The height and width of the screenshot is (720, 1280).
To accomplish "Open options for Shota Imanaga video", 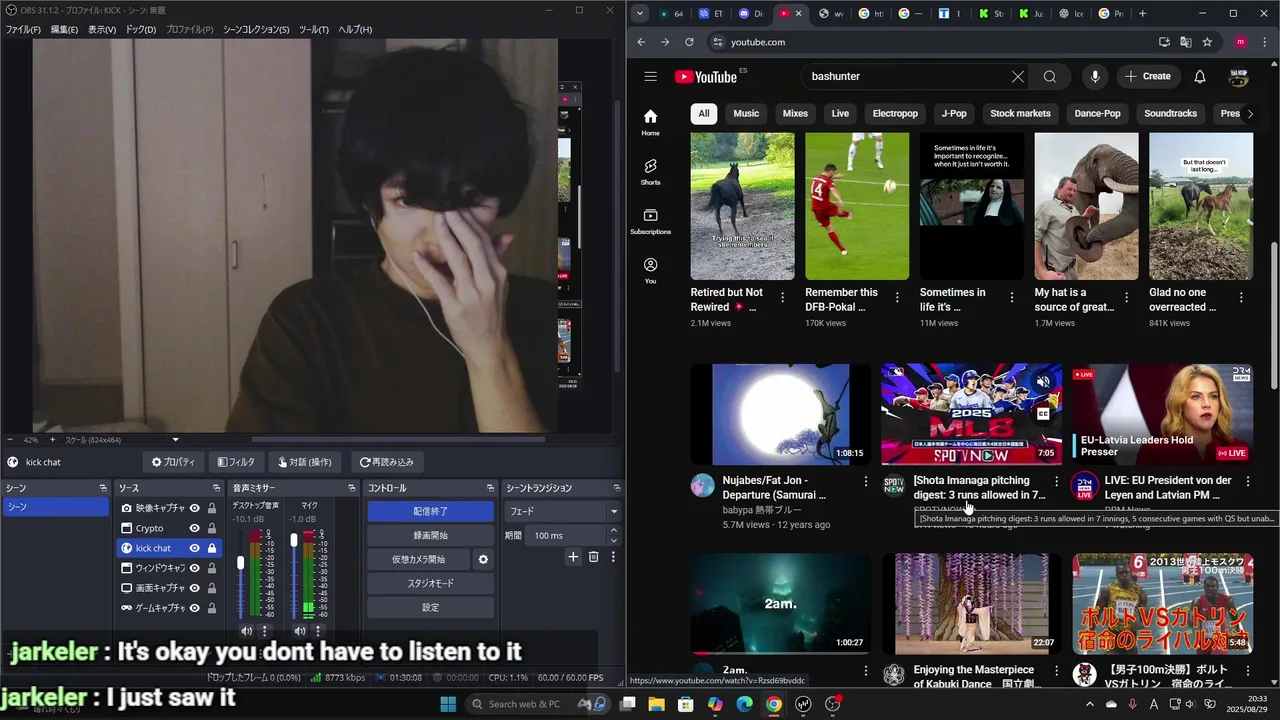I will 1056,481.
